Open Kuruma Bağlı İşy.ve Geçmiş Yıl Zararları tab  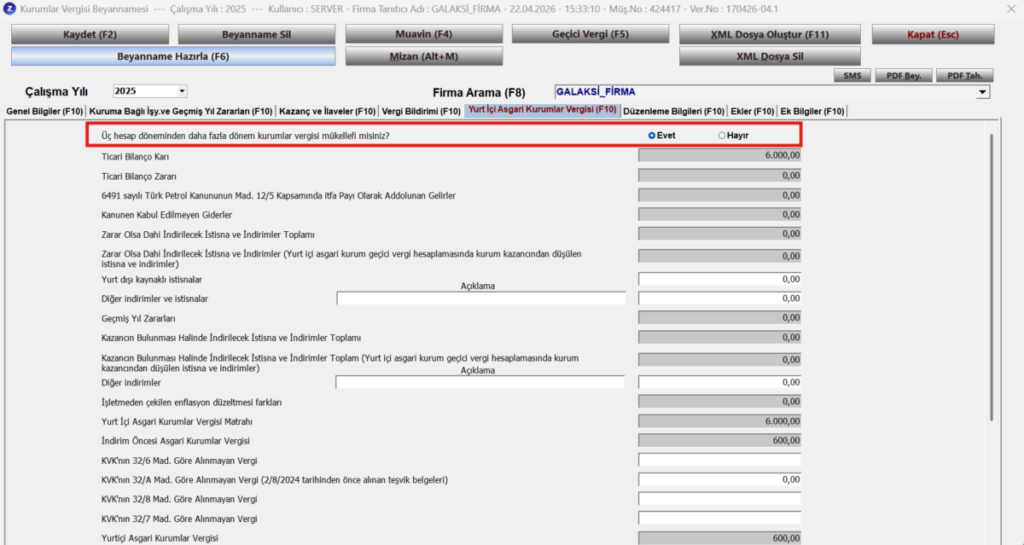pos(181,112)
